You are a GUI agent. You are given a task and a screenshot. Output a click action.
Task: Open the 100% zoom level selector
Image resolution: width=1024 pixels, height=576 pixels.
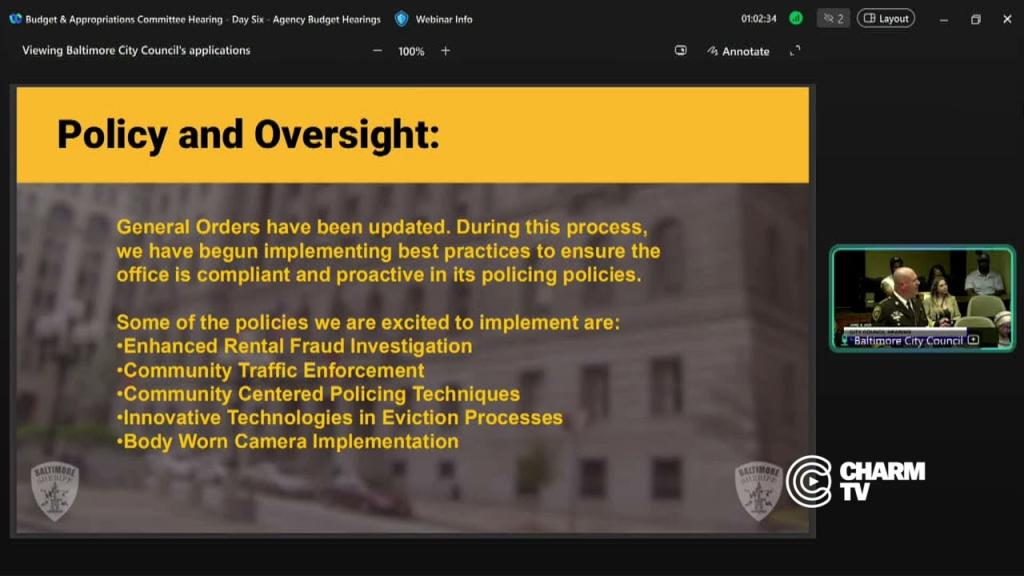click(411, 52)
